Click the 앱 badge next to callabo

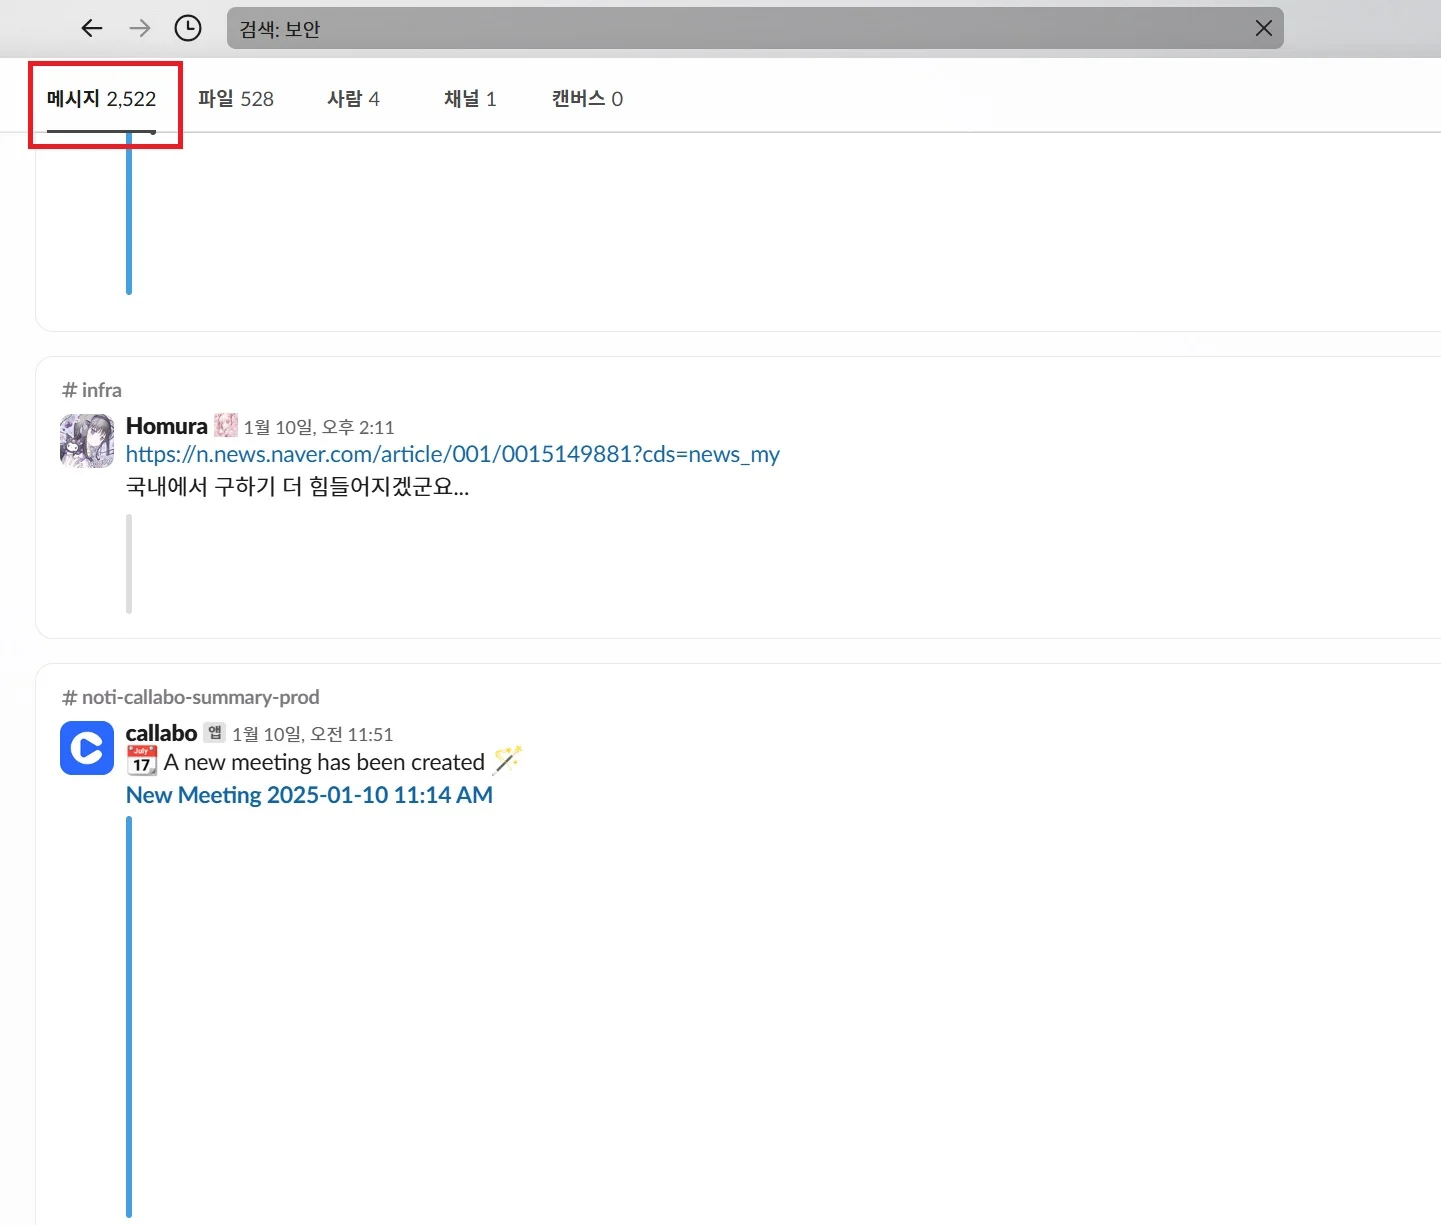tap(214, 732)
